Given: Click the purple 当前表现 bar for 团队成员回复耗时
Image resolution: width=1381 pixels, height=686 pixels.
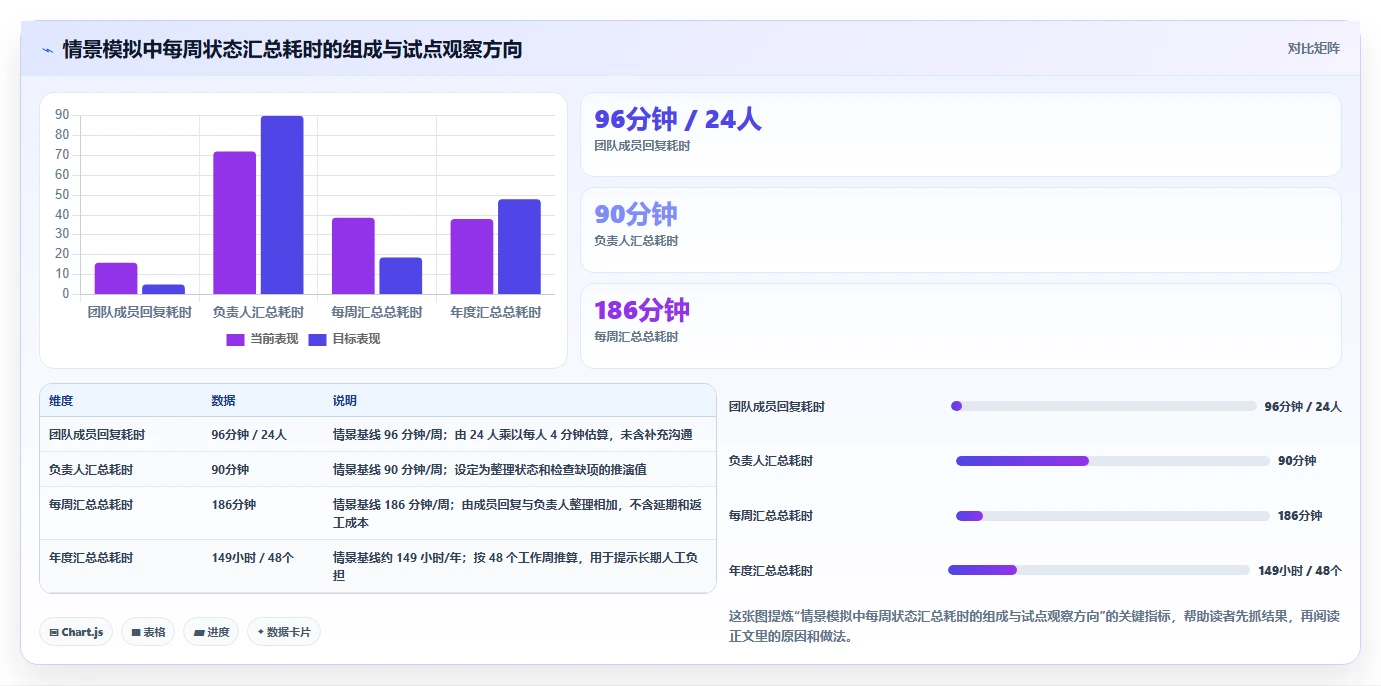Looking at the screenshot, I should (x=116, y=278).
